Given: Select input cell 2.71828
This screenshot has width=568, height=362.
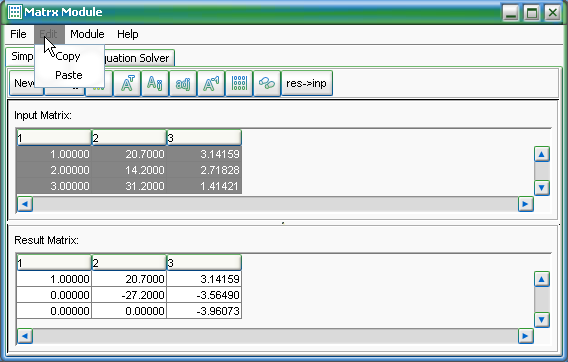Looking at the screenshot, I should tap(204, 170).
